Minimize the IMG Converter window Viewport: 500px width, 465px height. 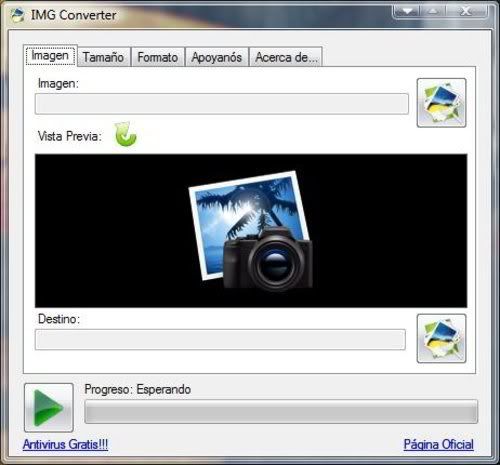point(407,11)
